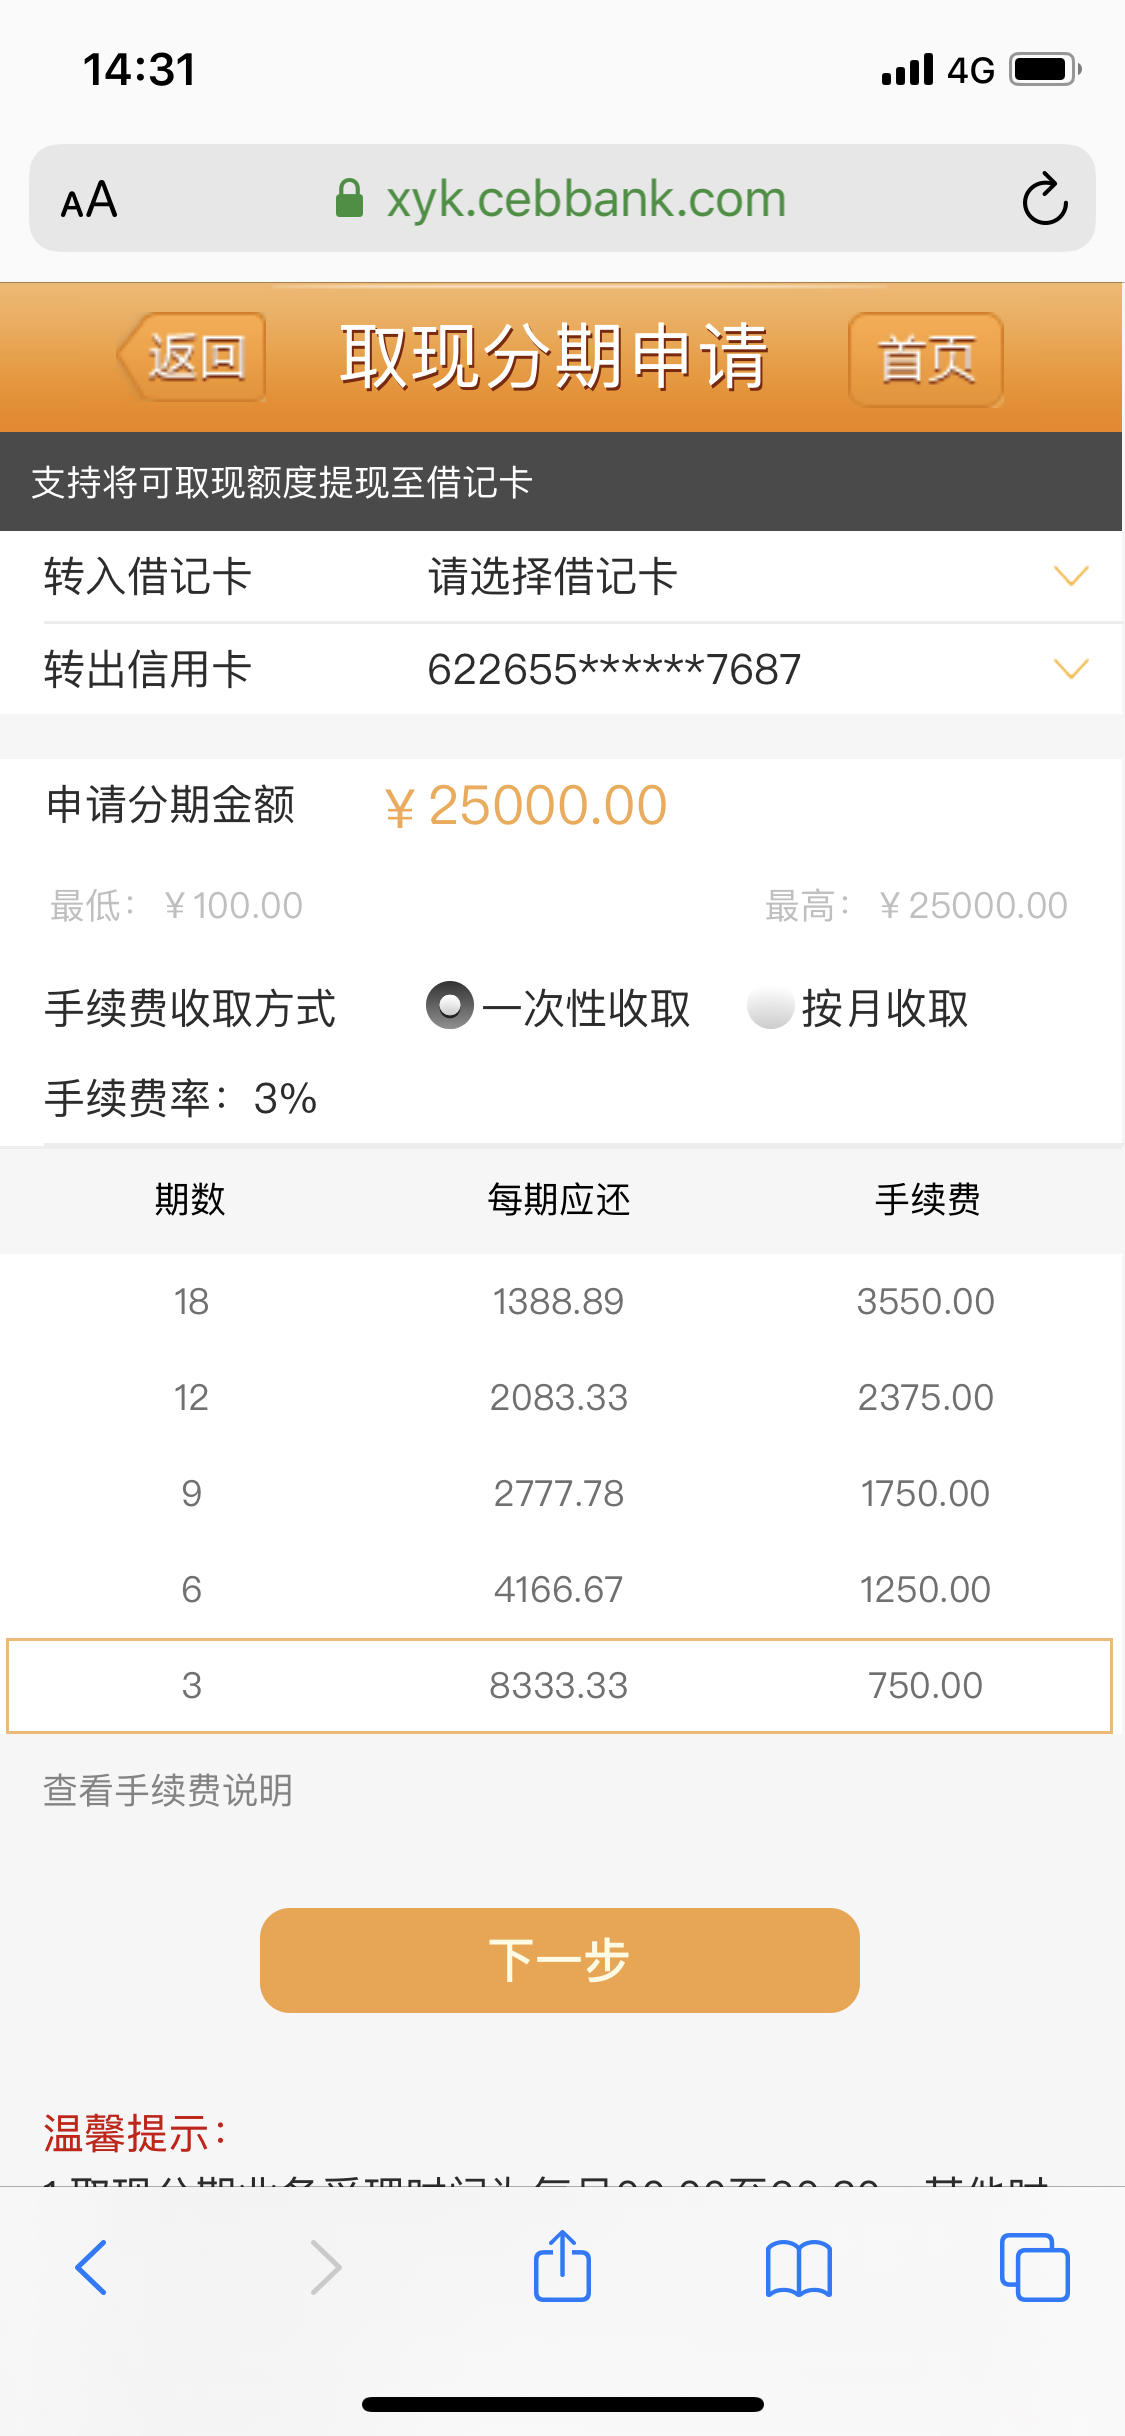Open the 查看手续费说明 link
1125x2436 pixels.
point(168,1790)
